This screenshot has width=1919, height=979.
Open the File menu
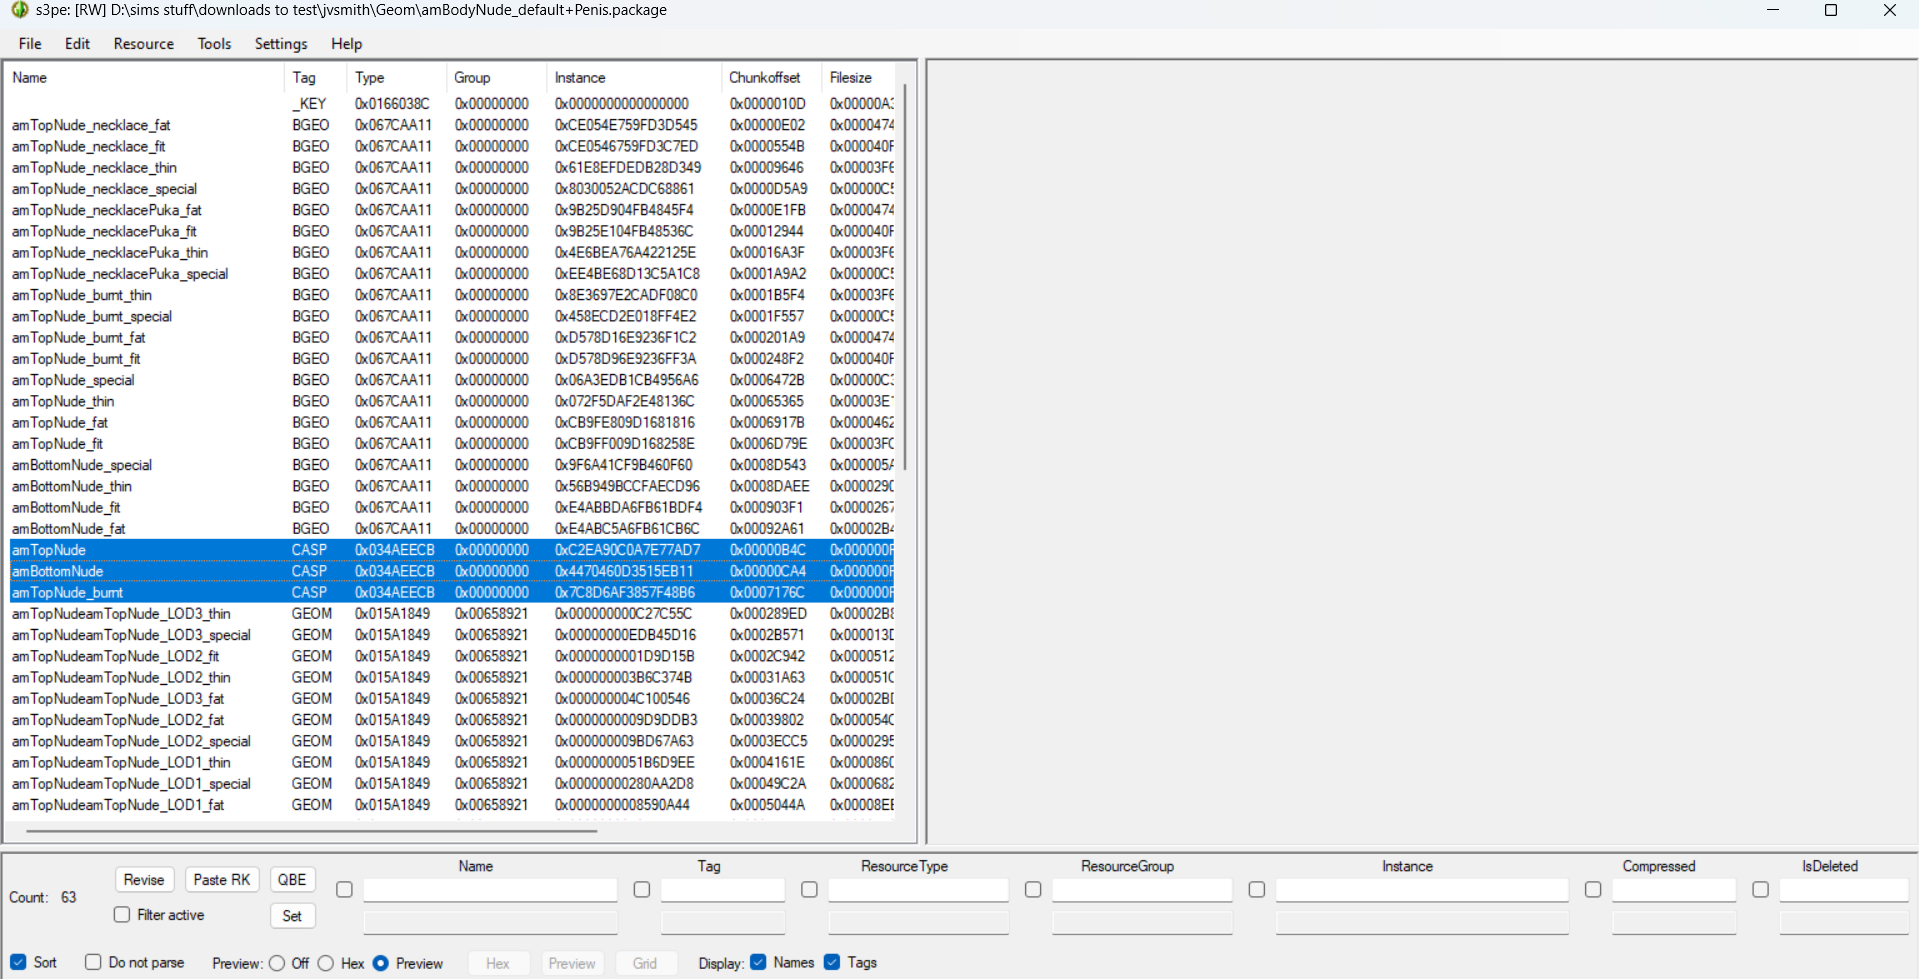click(30, 44)
